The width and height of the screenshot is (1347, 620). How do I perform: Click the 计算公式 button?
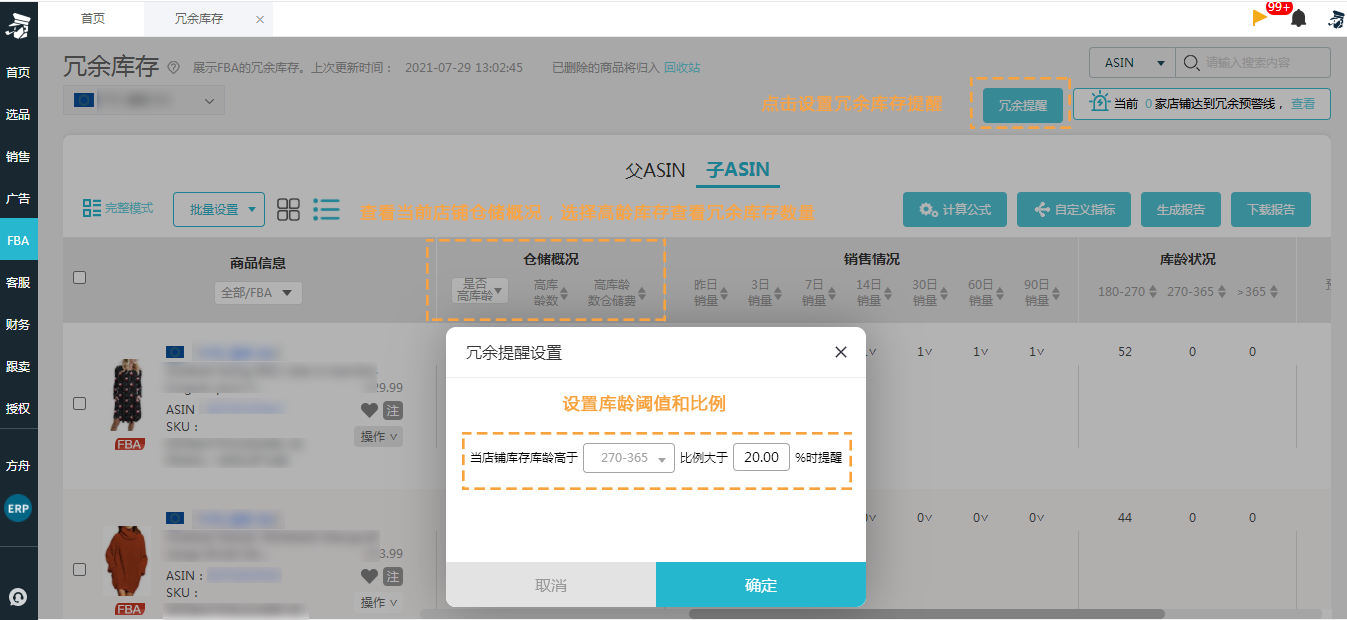click(955, 209)
